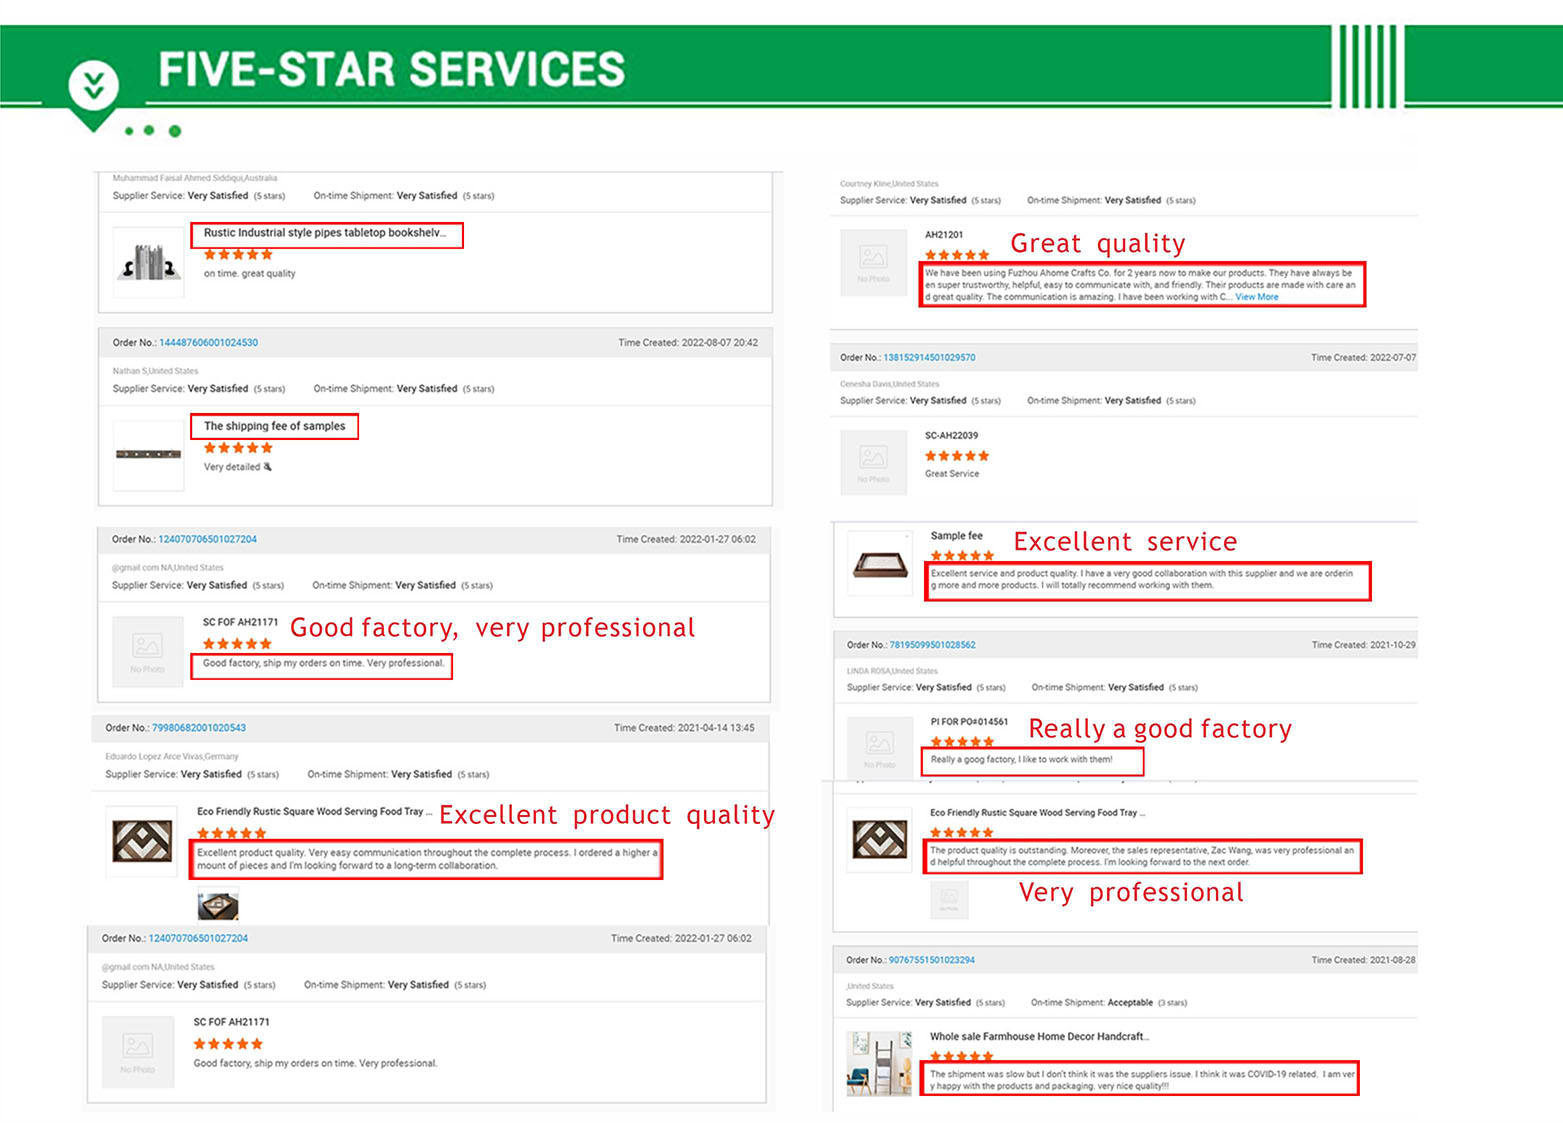The width and height of the screenshot is (1563, 1123).
Task: Click the five-star rating under SC-AH22039
Action: (x=957, y=456)
